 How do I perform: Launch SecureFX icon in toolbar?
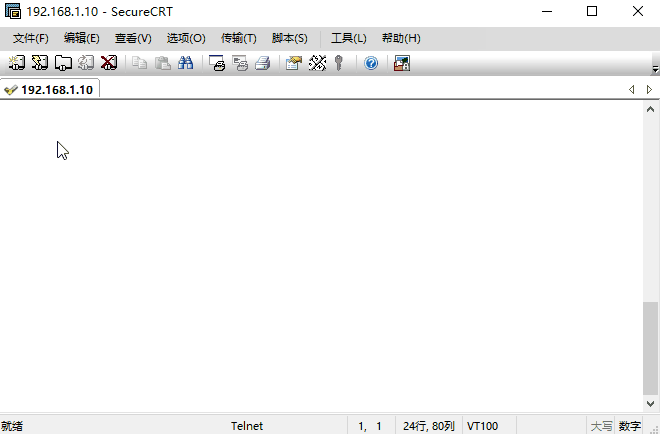coord(402,63)
